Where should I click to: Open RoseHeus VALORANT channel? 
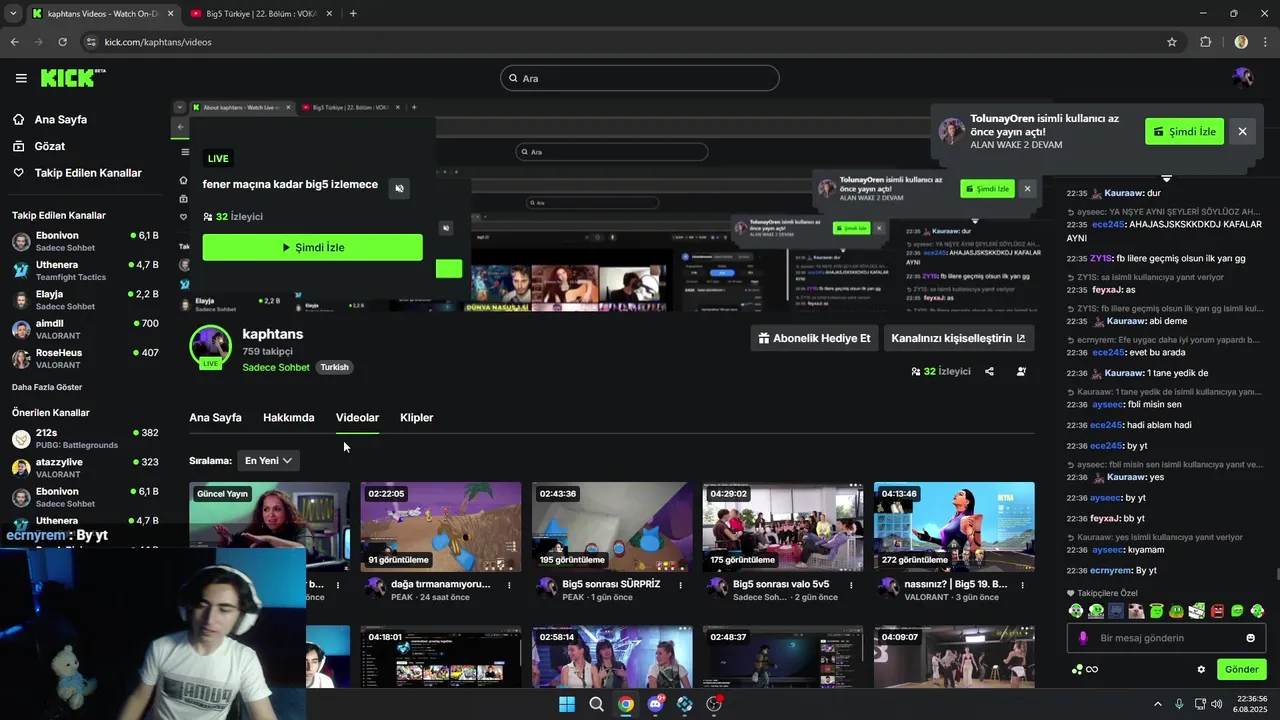coord(85,358)
